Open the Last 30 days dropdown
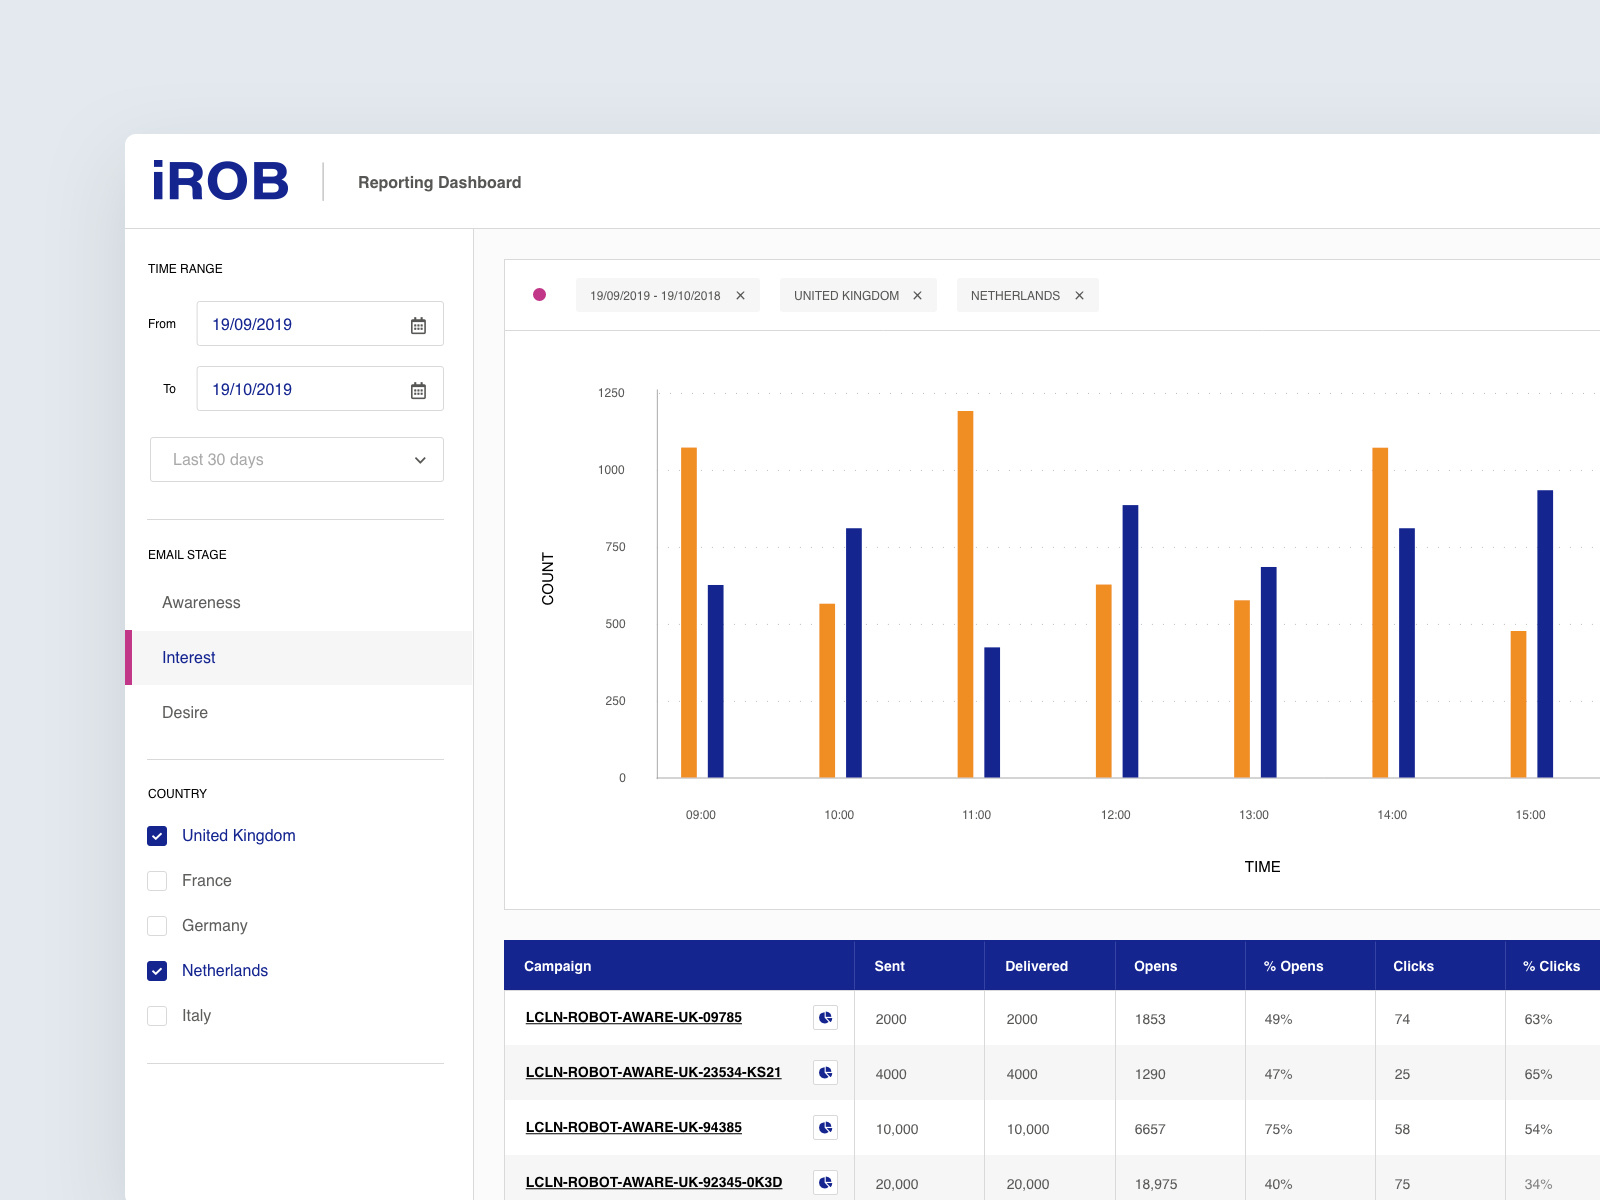Image resolution: width=1600 pixels, height=1200 pixels. [296, 459]
